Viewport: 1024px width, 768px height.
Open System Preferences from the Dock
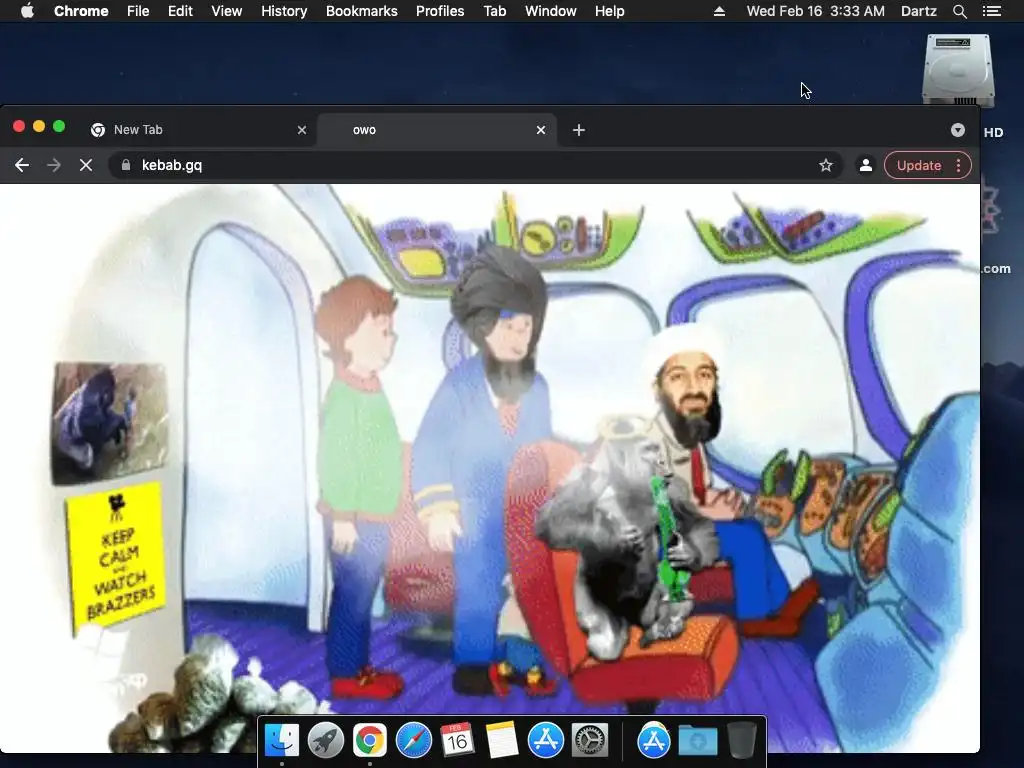(590, 741)
